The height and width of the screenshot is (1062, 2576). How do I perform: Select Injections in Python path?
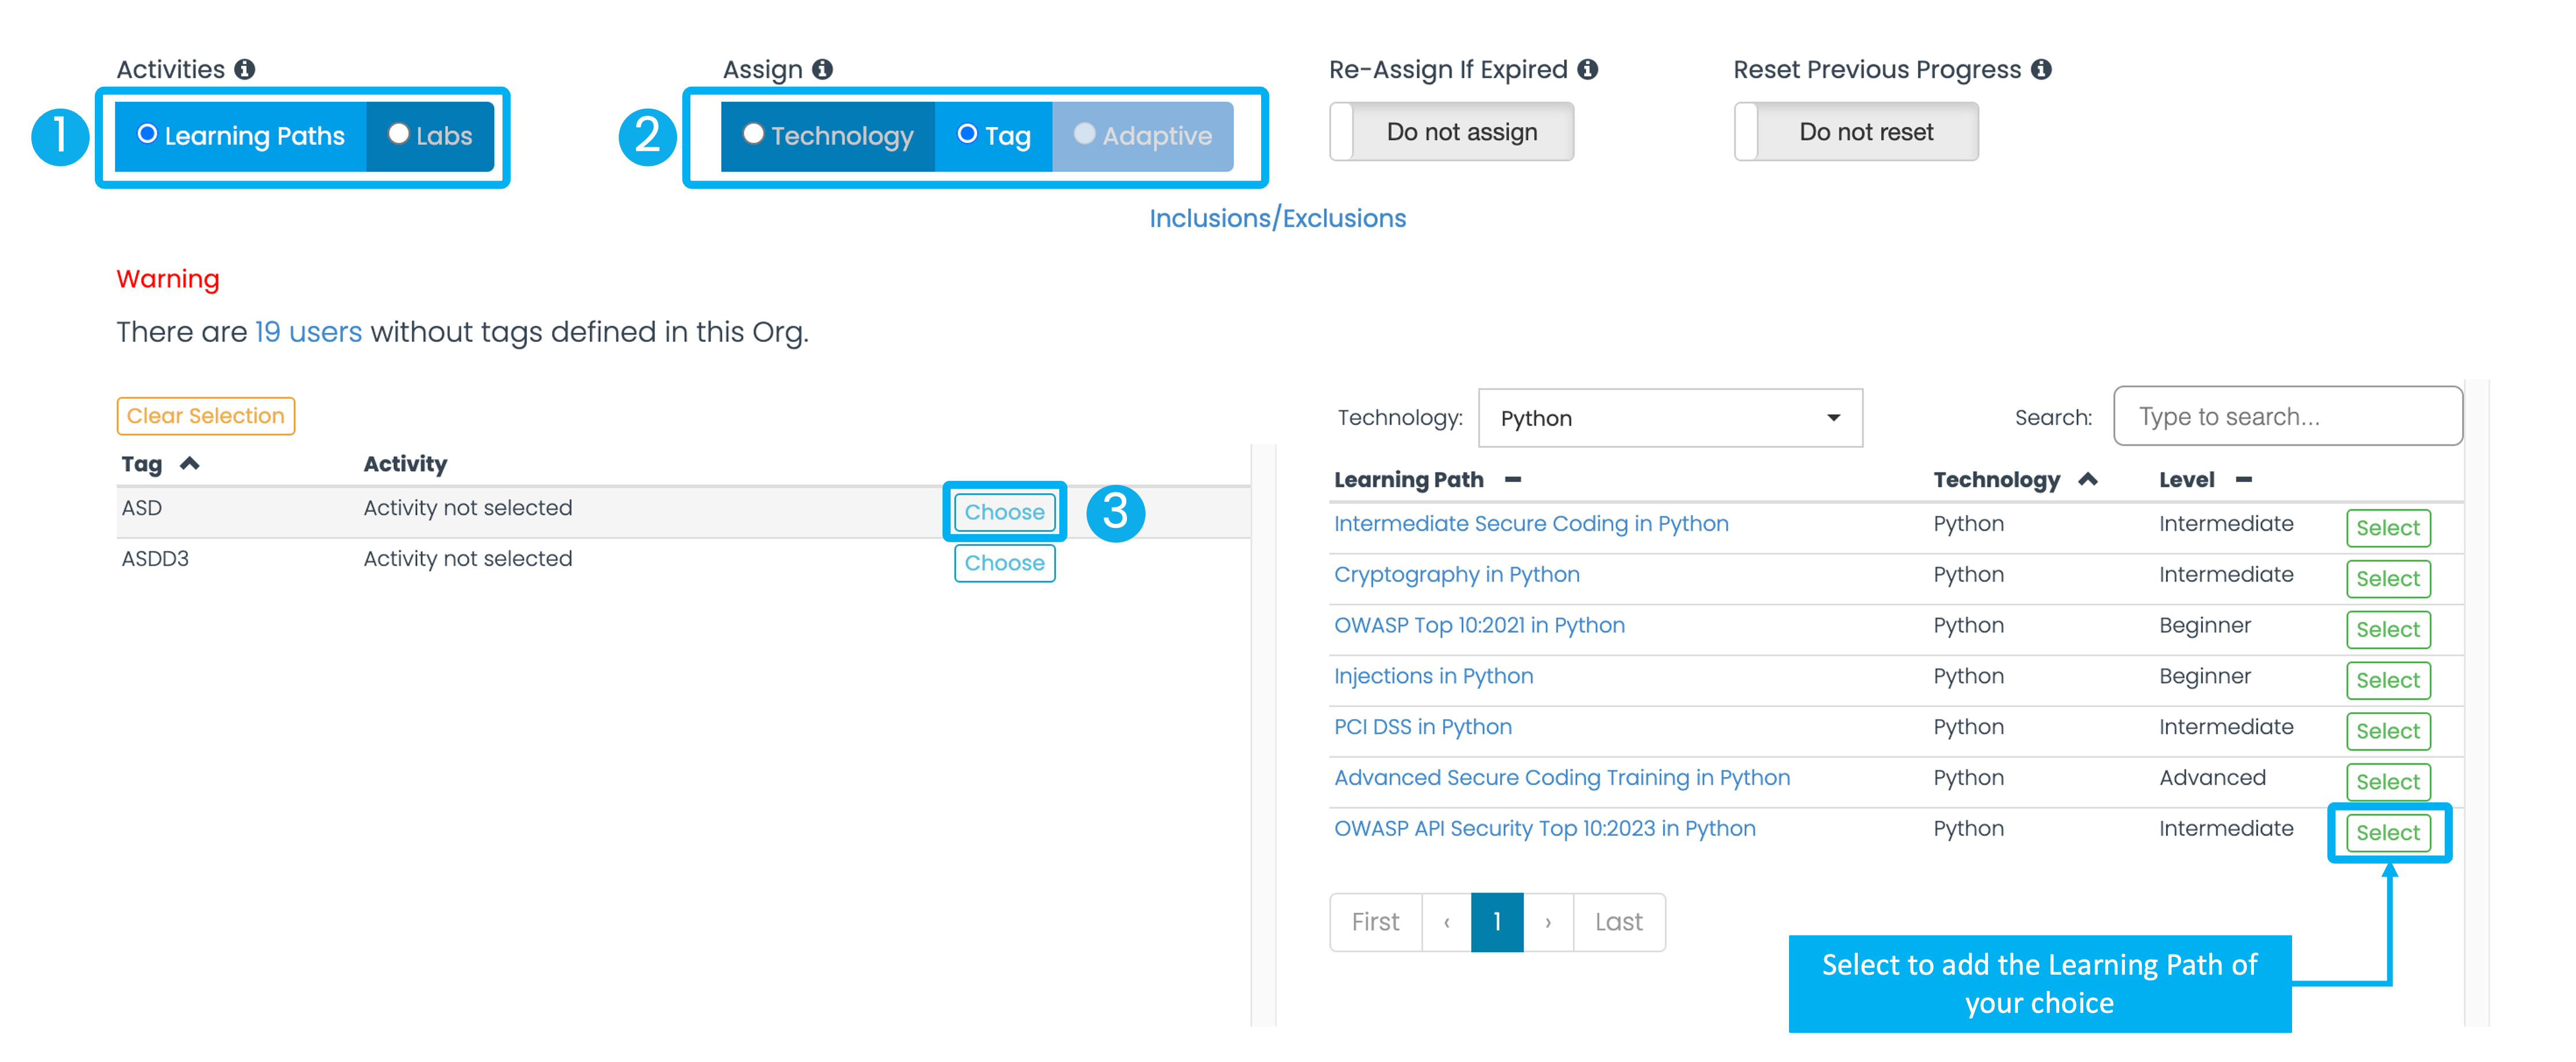[2388, 681]
